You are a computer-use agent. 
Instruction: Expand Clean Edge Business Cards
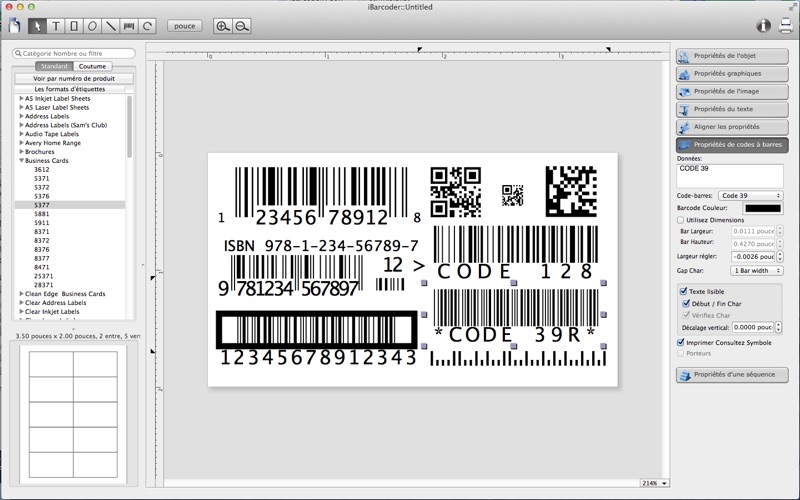coord(21,294)
